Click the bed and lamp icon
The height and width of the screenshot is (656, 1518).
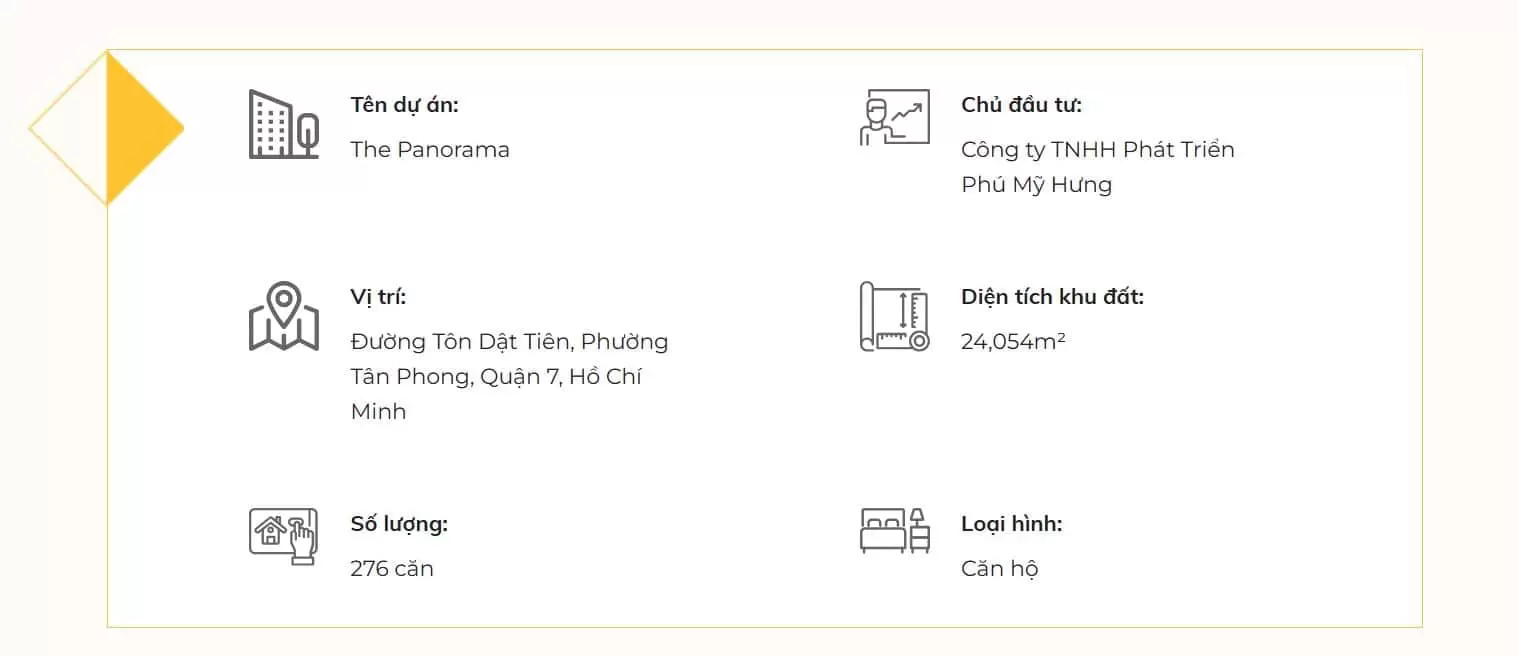[894, 530]
